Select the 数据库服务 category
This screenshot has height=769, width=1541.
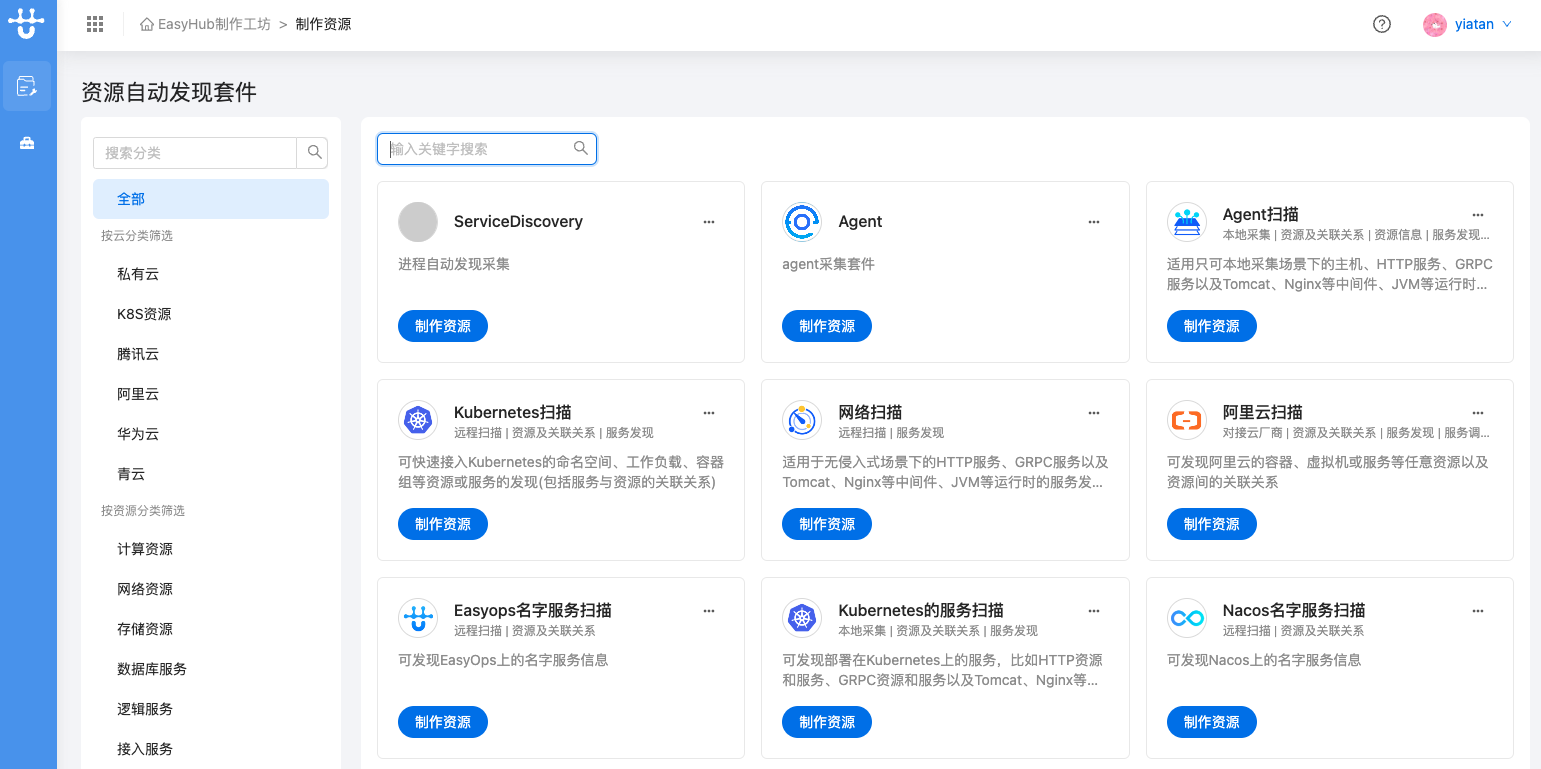click(211, 669)
